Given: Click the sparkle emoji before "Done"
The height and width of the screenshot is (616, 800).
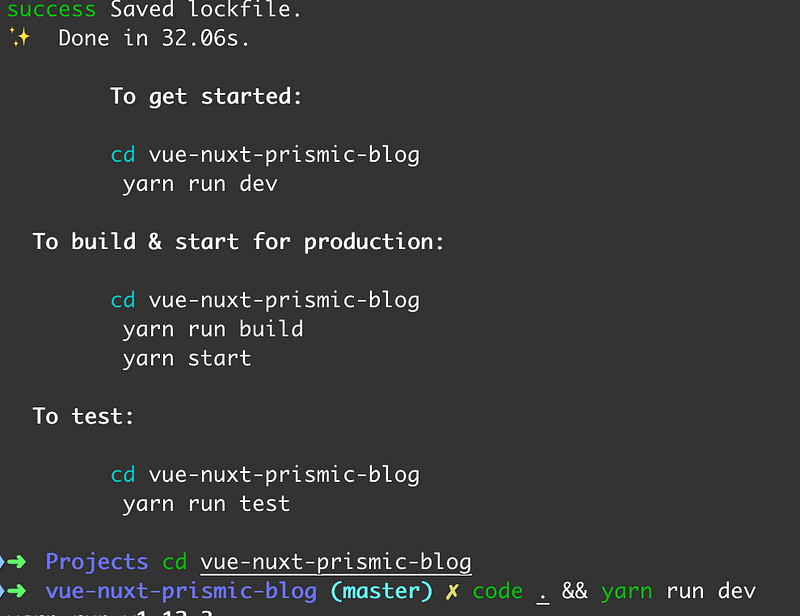Looking at the screenshot, I should 19,38.
